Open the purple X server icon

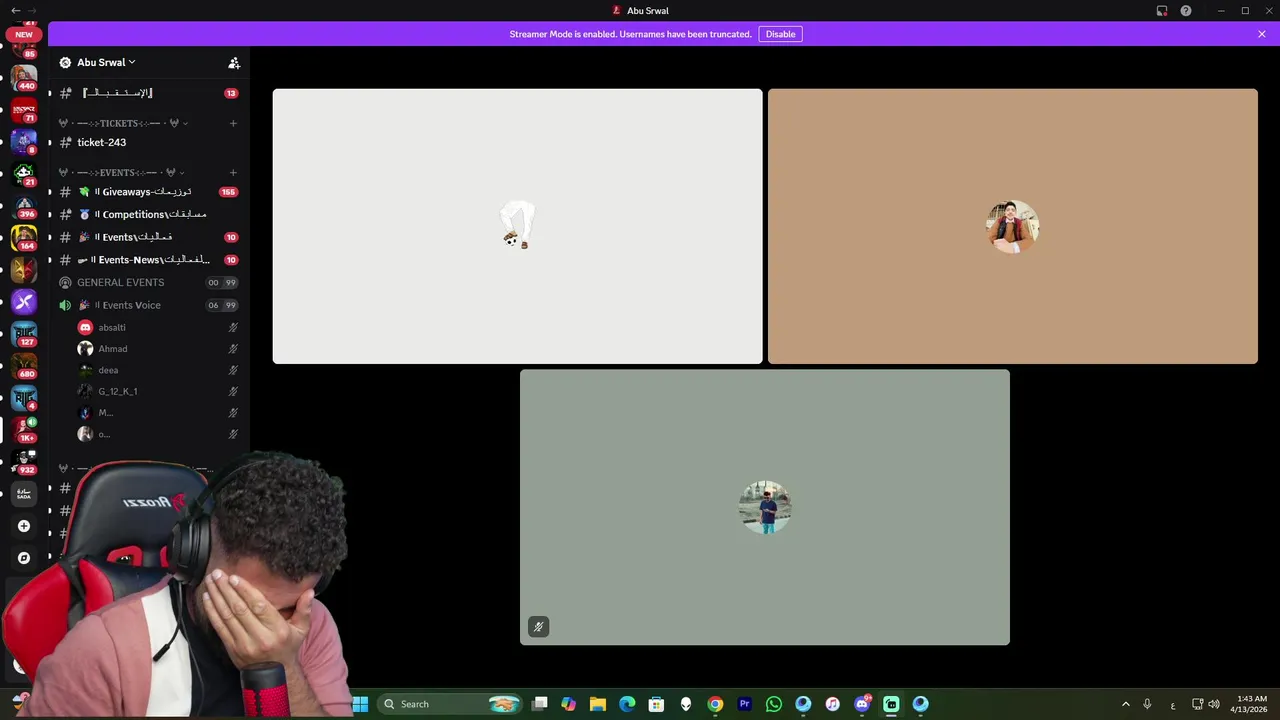[24, 301]
